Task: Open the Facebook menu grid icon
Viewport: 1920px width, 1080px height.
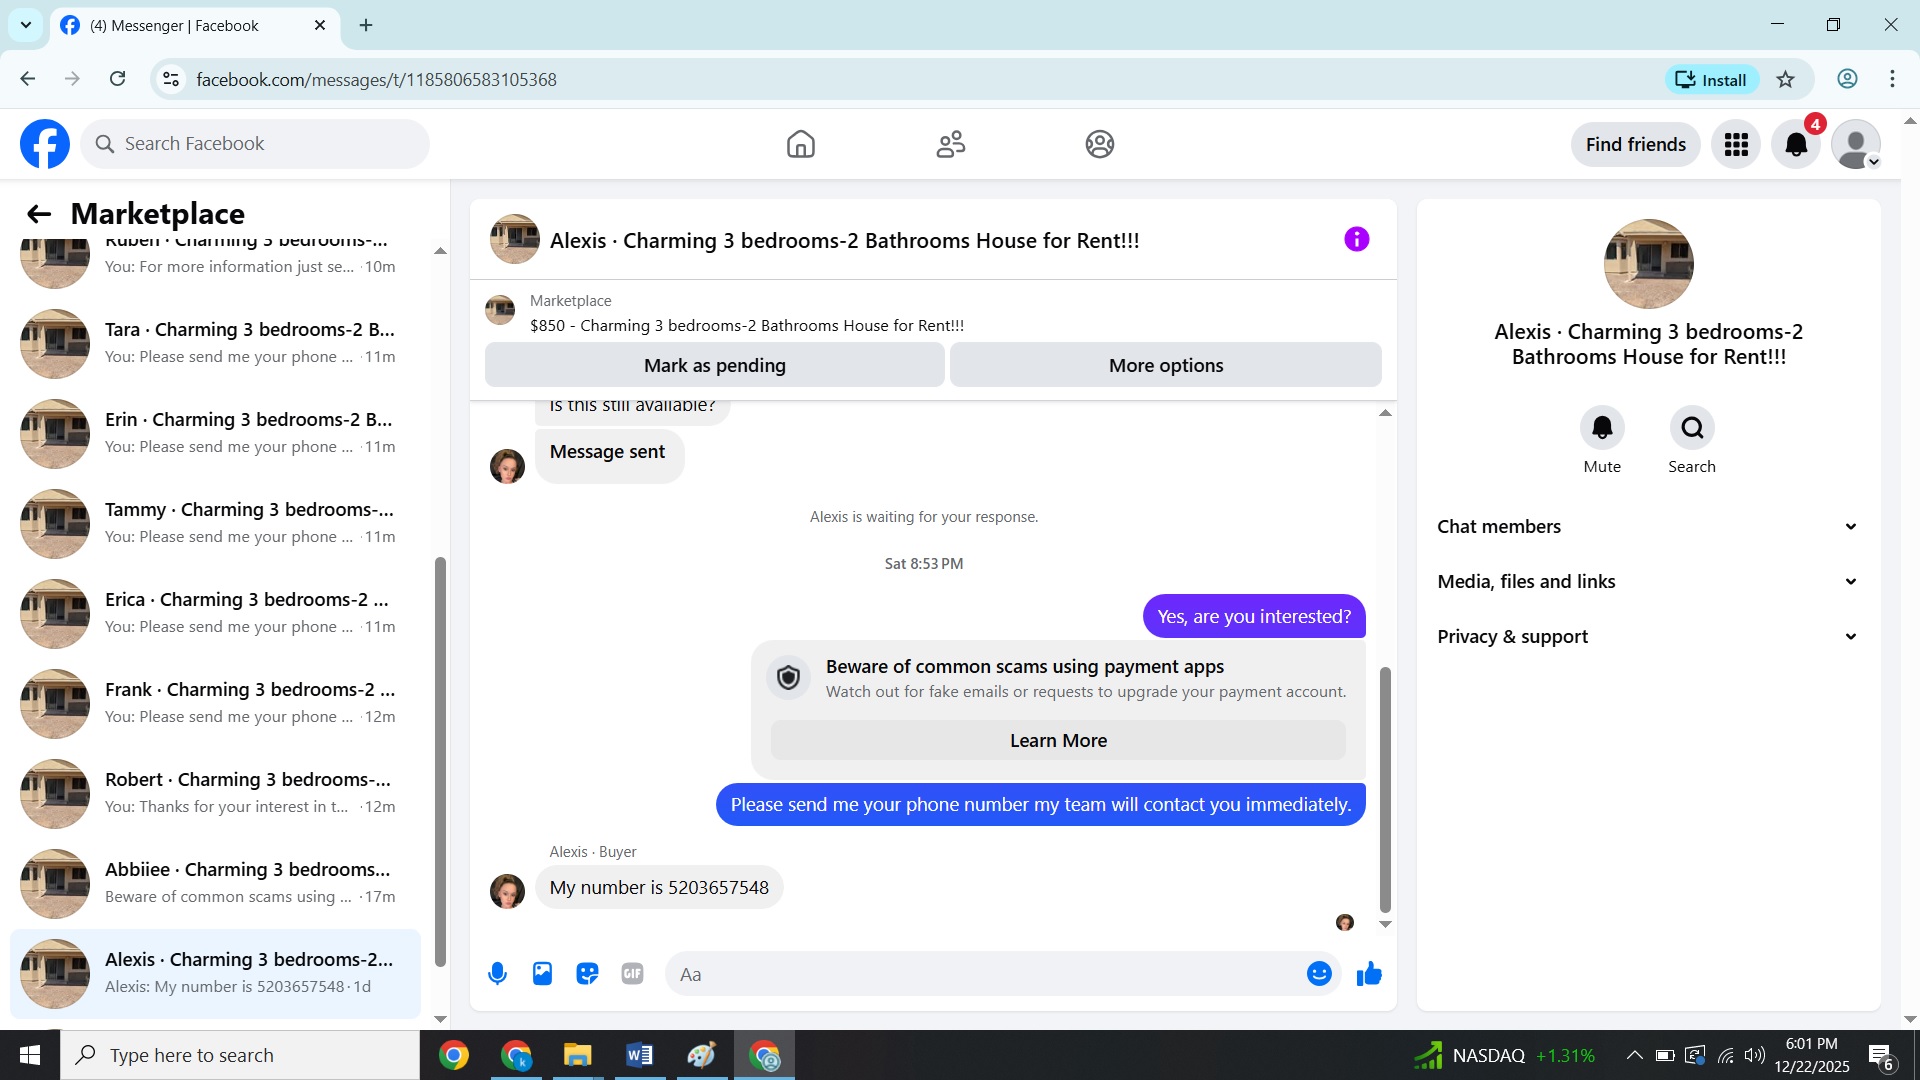Action: click(x=1736, y=145)
